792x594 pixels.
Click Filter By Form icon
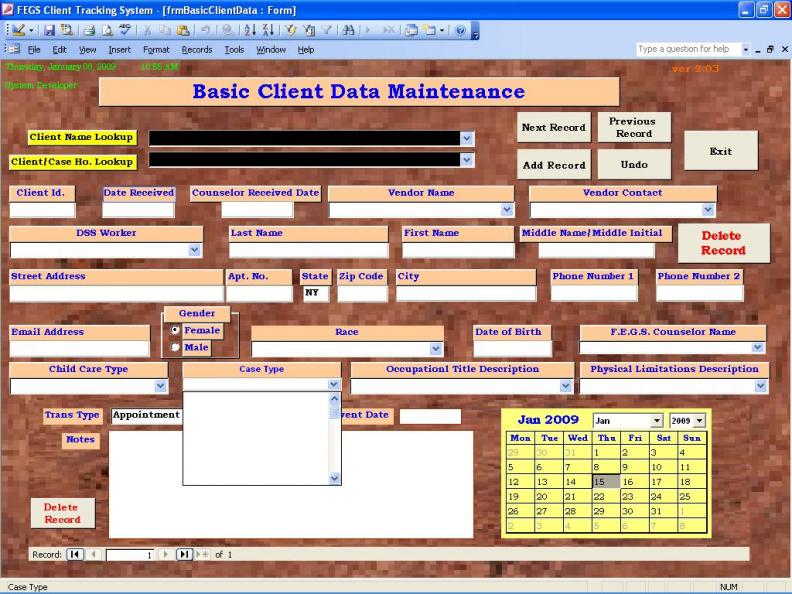(x=309, y=30)
